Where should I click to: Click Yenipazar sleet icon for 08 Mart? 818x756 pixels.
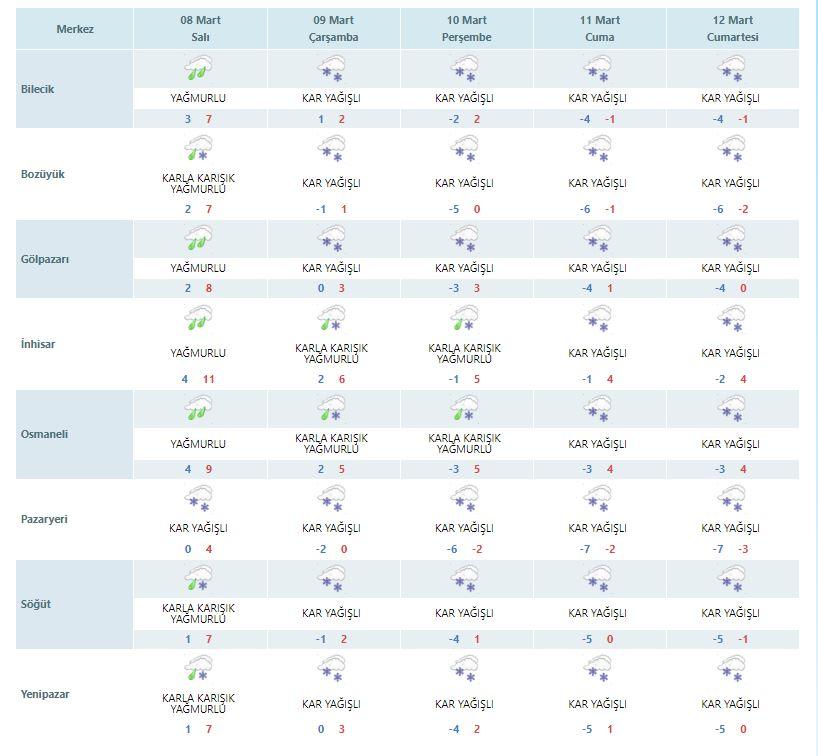coord(198,668)
